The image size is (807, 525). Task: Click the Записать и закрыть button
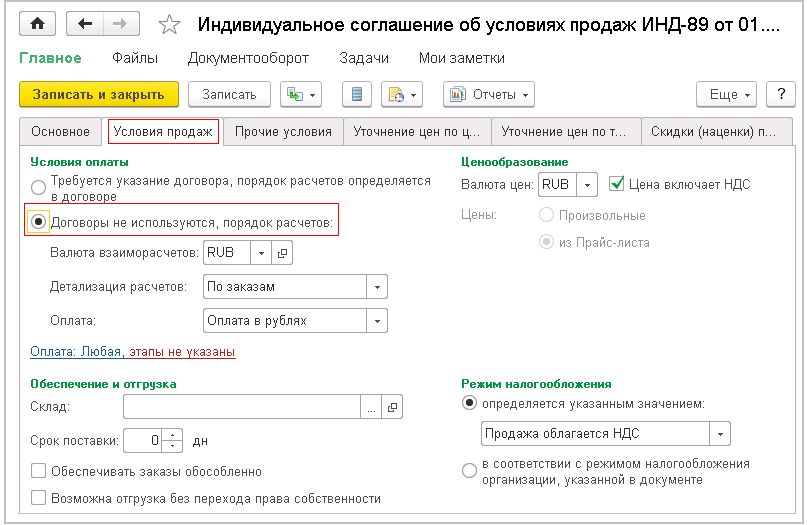click(98, 94)
